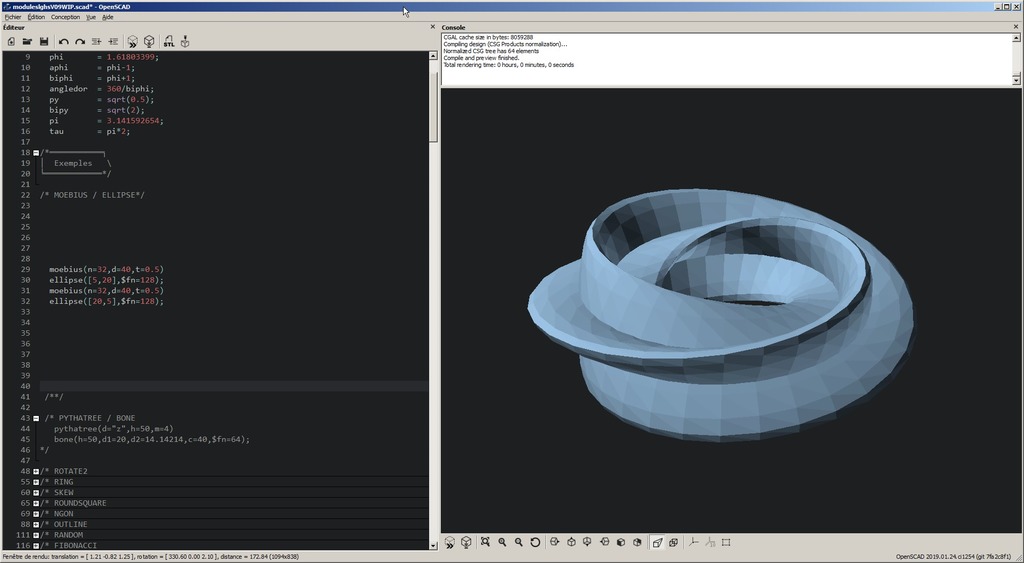Expand the folded NGON code block
The height and width of the screenshot is (563, 1024).
coord(36,514)
